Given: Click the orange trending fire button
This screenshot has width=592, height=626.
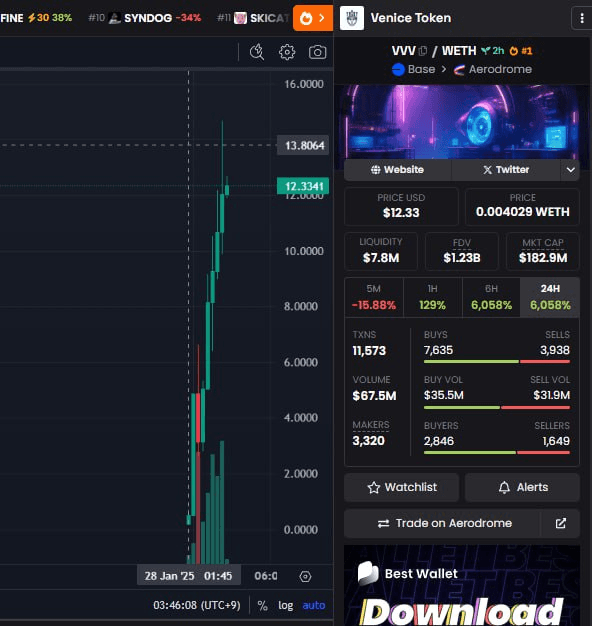Looking at the screenshot, I should click(313, 18).
